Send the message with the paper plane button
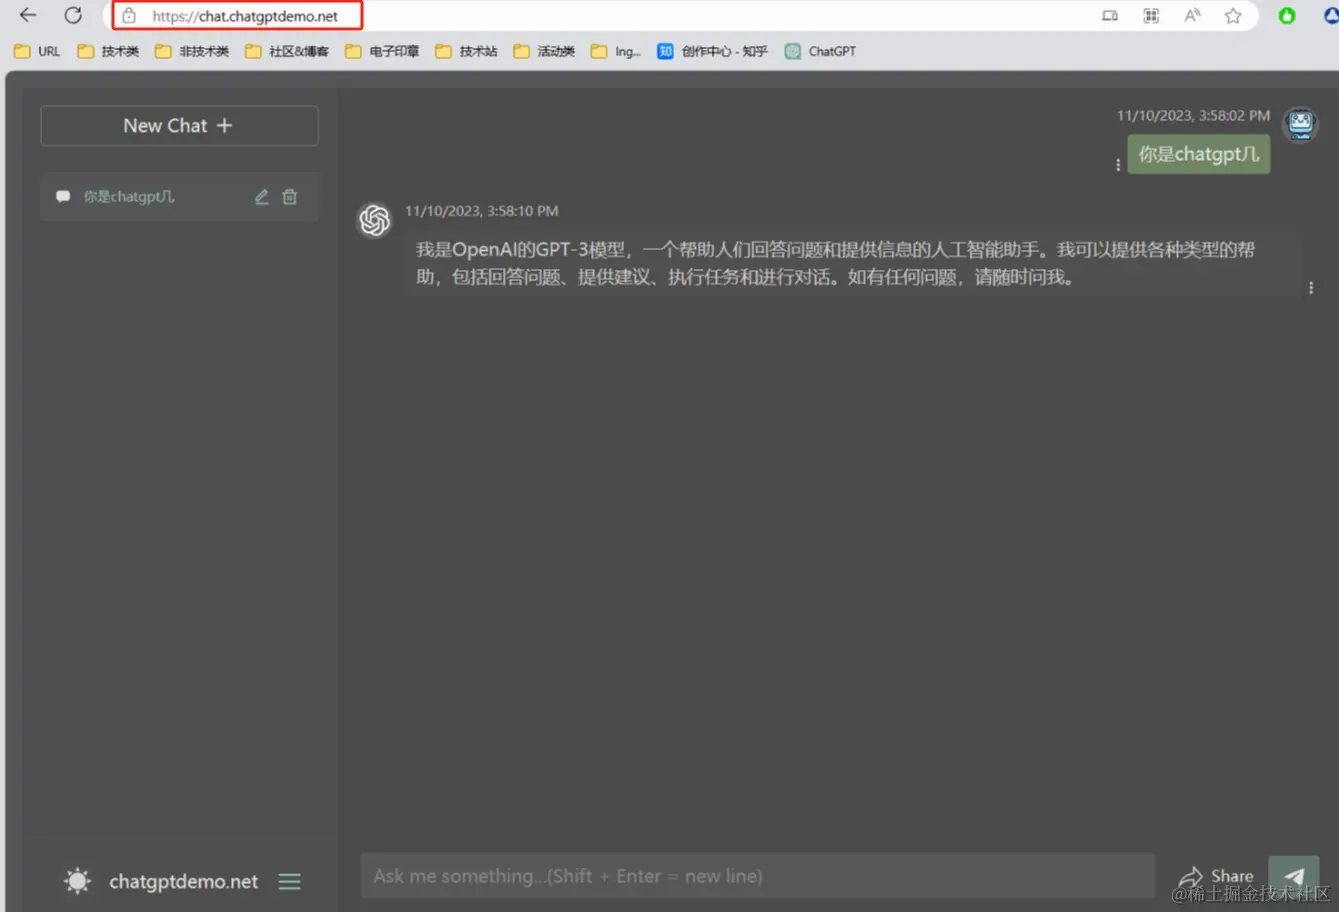1339x912 pixels. [1294, 877]
